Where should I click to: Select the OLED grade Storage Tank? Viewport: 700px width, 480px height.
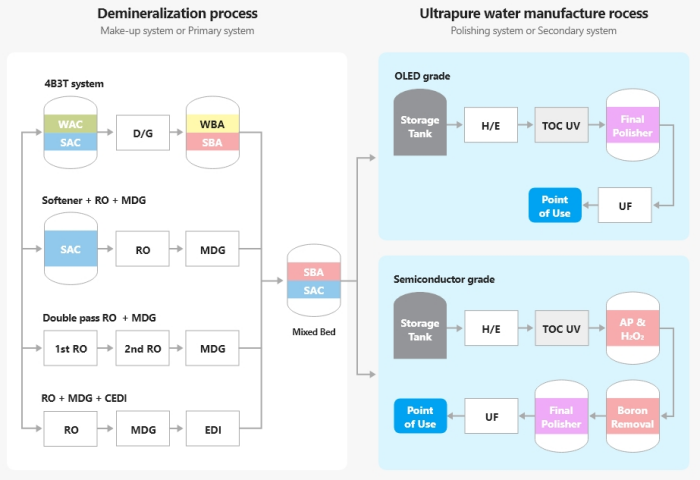(x=420, y=126)
